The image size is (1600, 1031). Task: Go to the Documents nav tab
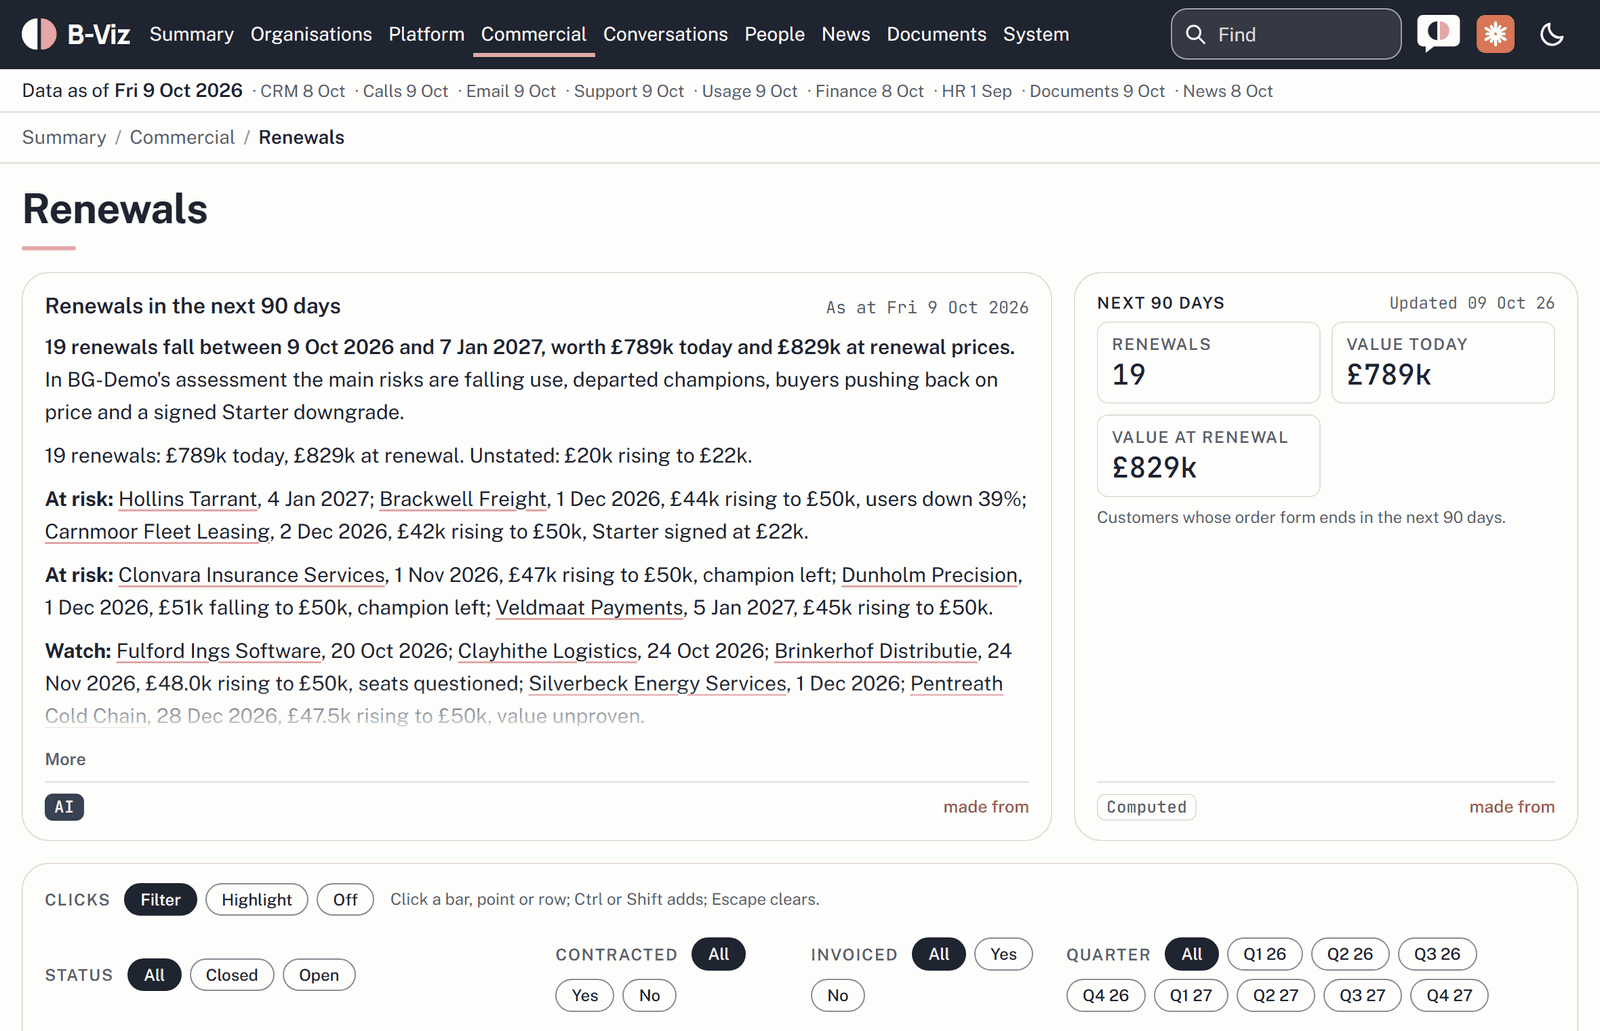(937, 34)
